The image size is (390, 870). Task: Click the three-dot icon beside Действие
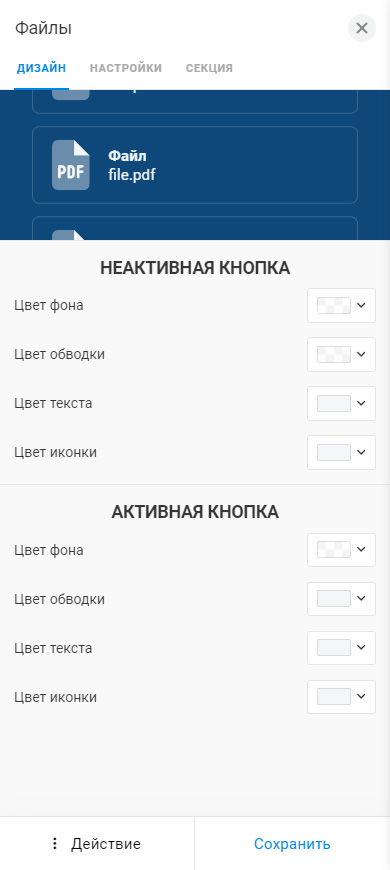[54, 843]
